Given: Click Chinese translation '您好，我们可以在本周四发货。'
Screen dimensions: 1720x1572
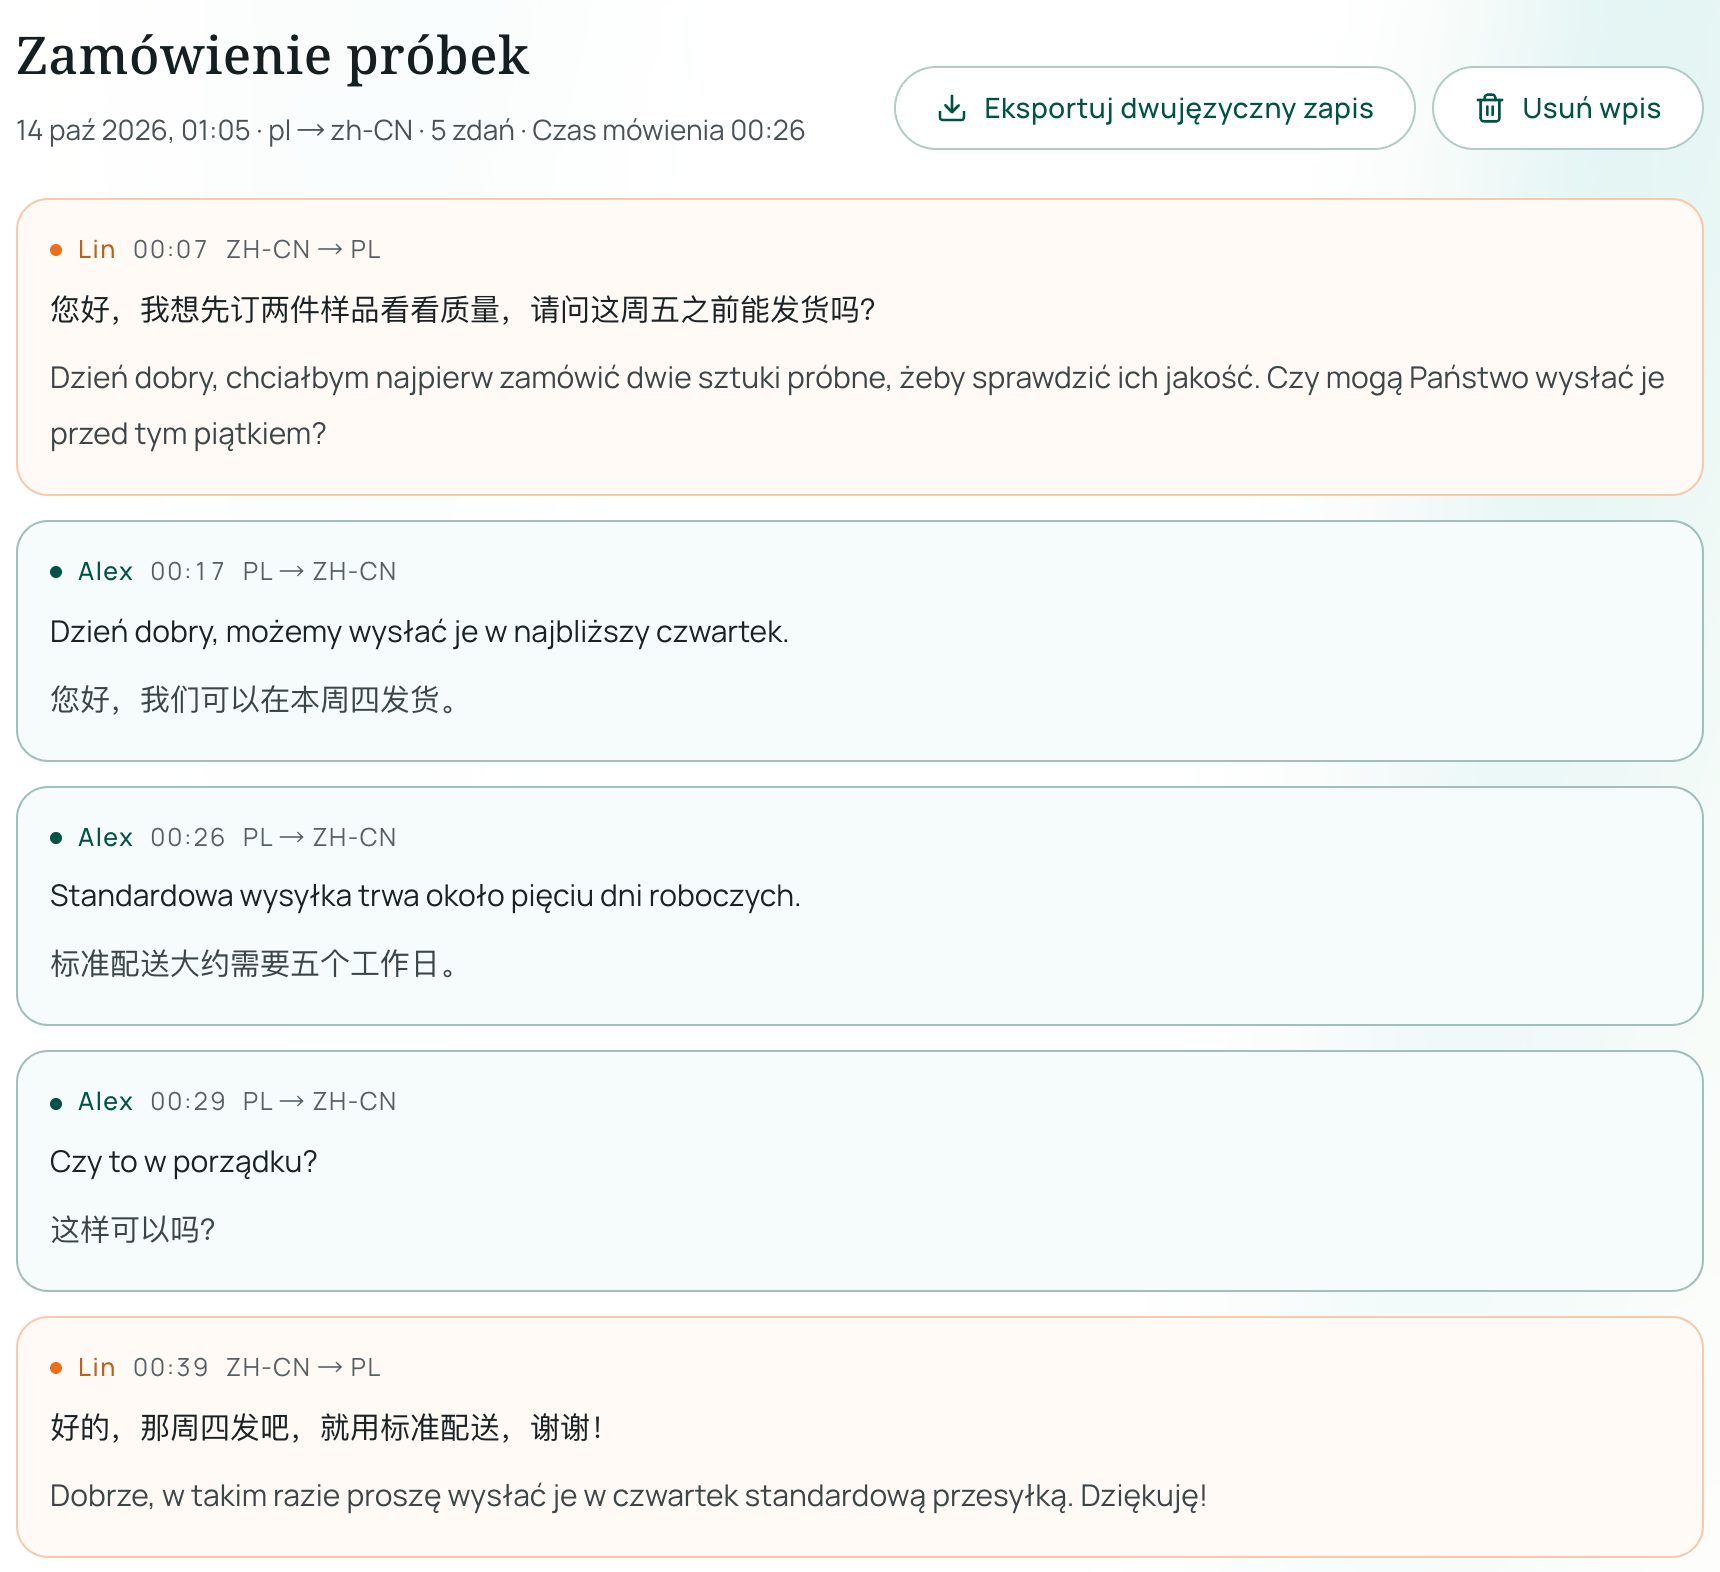Looking at the screenshot, I should pyautogui.click(x=255, y=700).
